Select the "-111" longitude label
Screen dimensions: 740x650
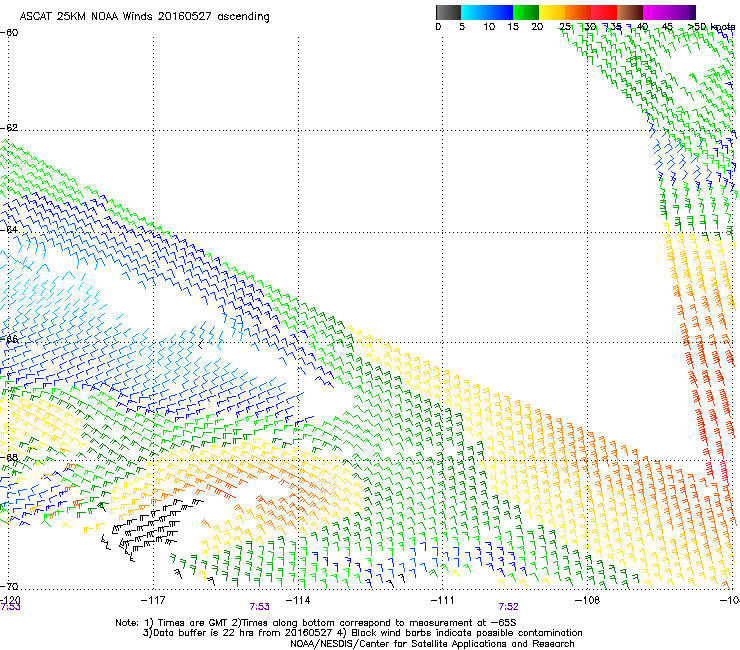pos(443,600)
